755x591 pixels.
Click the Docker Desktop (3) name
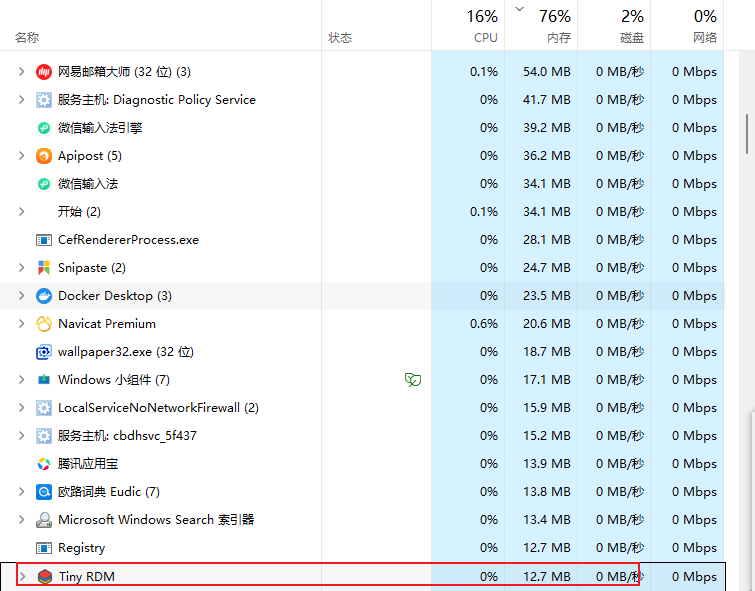click(115, 296)
